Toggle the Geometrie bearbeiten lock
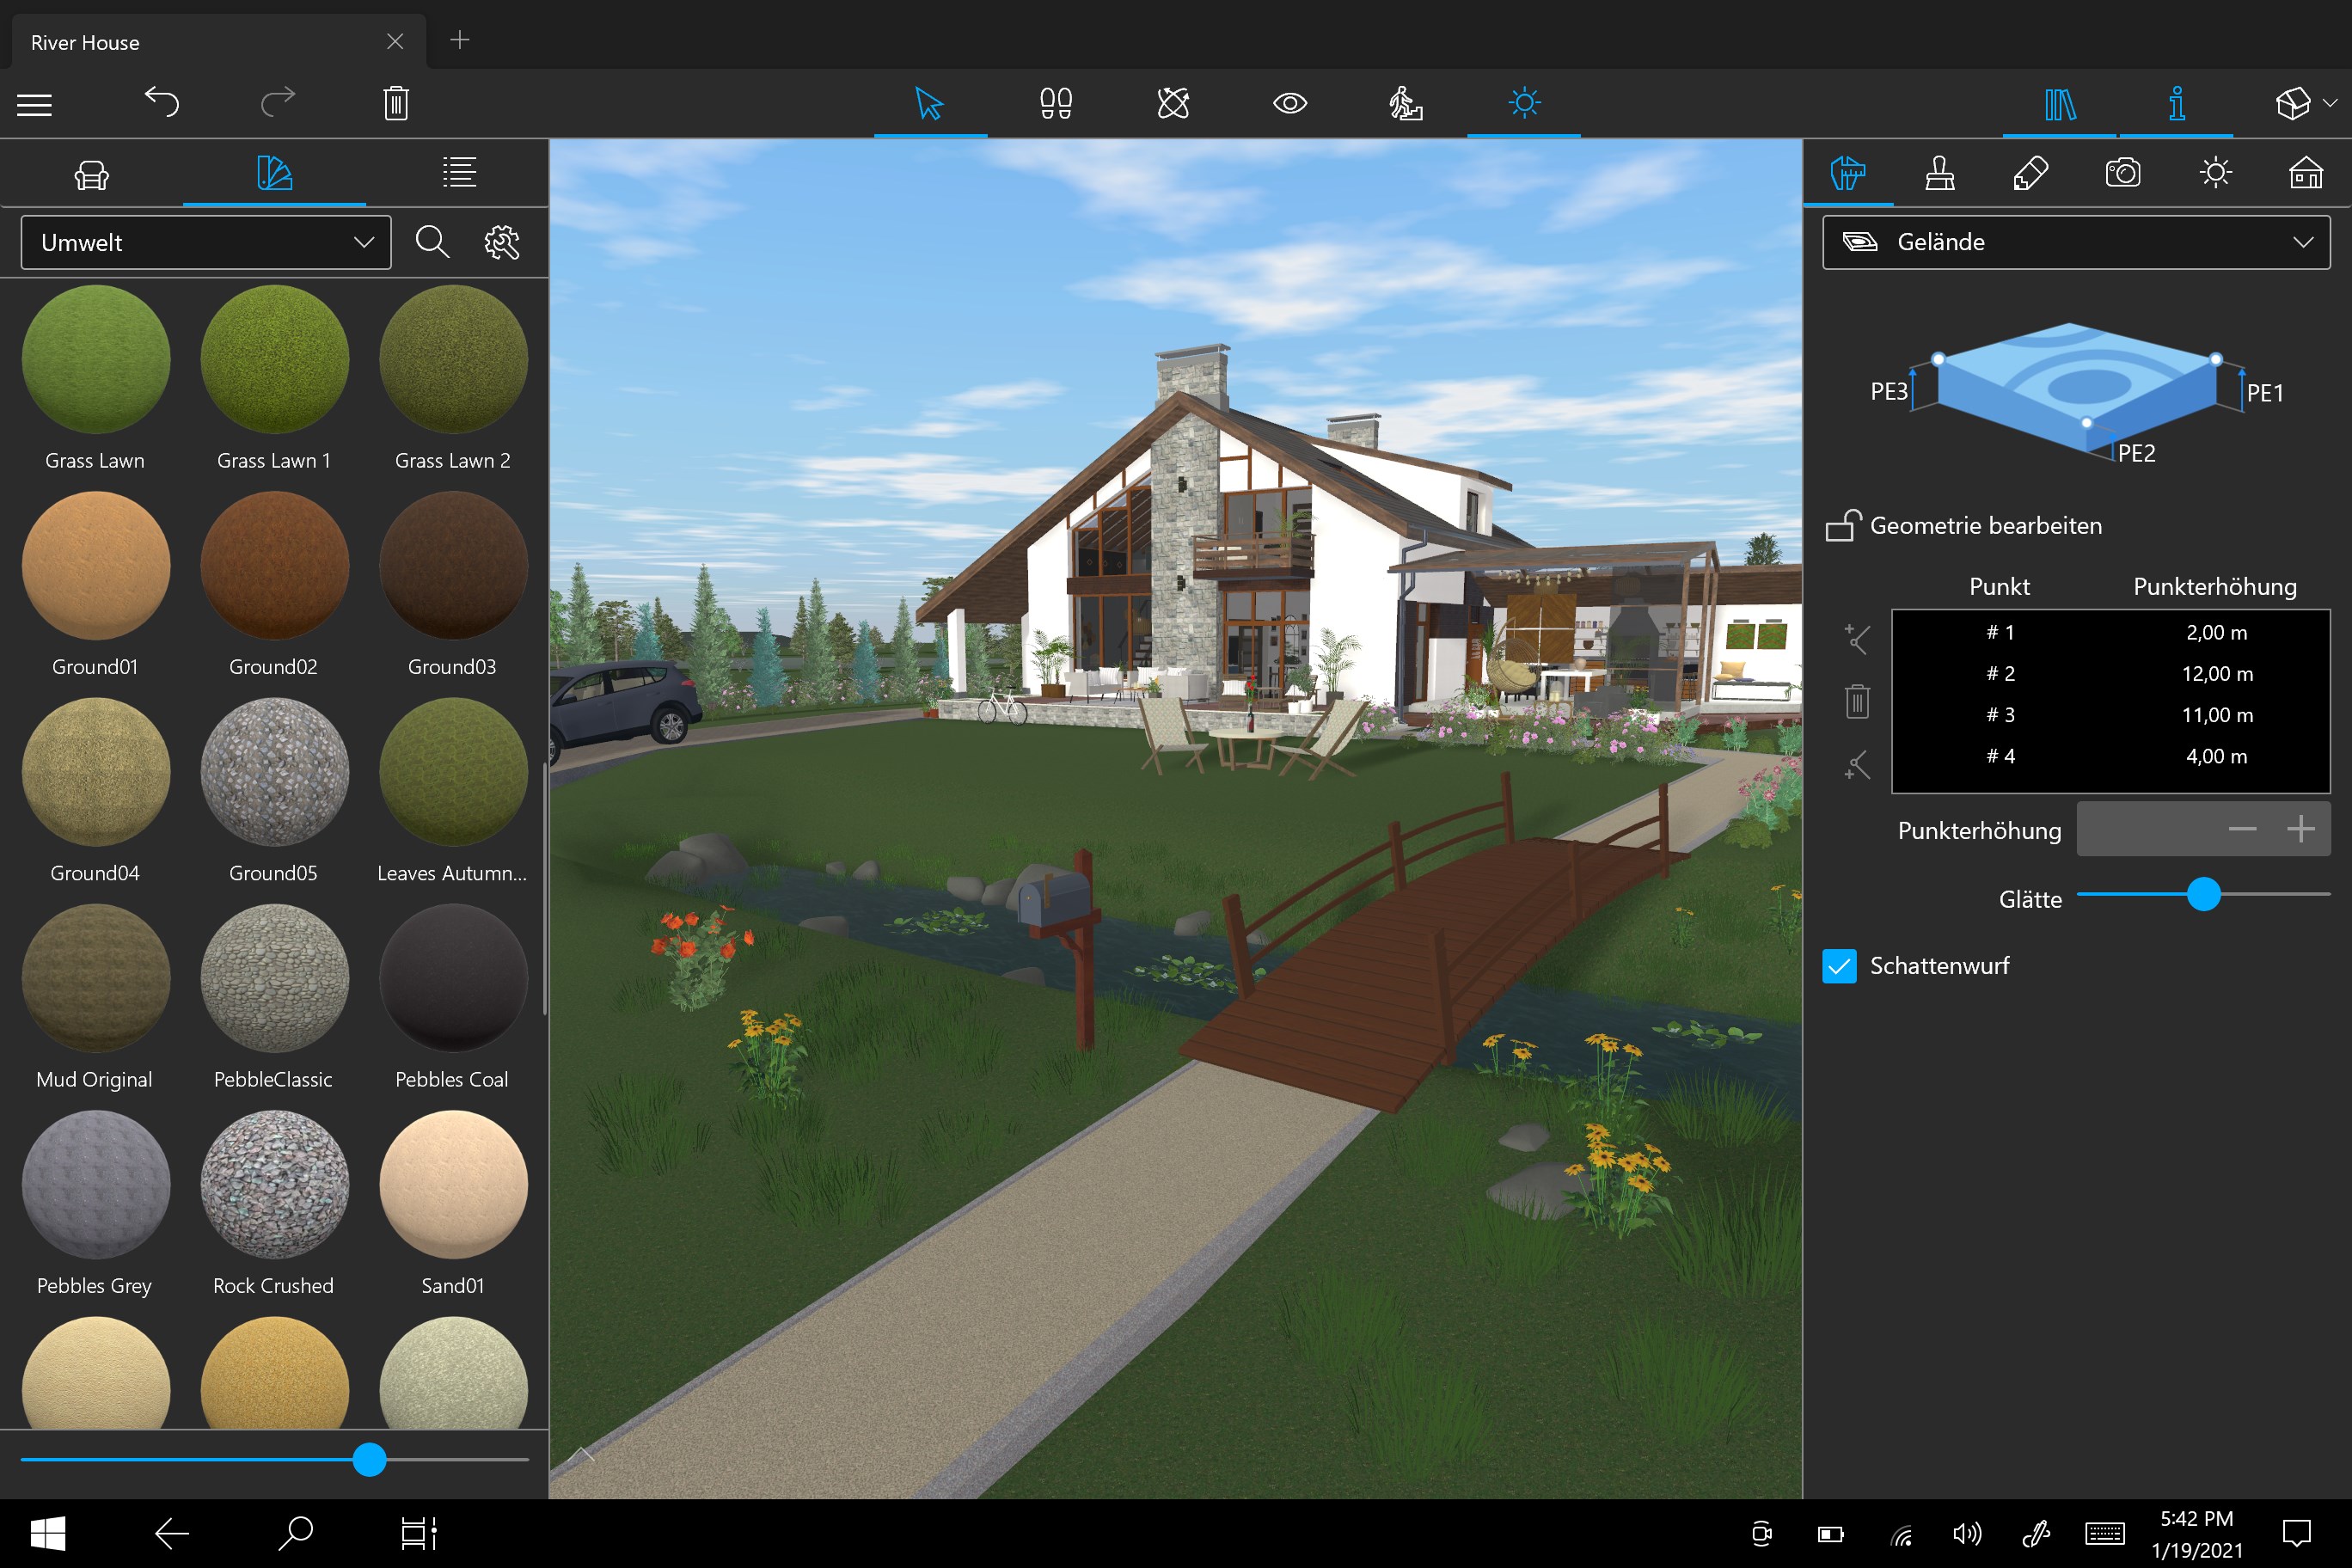 [x=1842, y=526]
